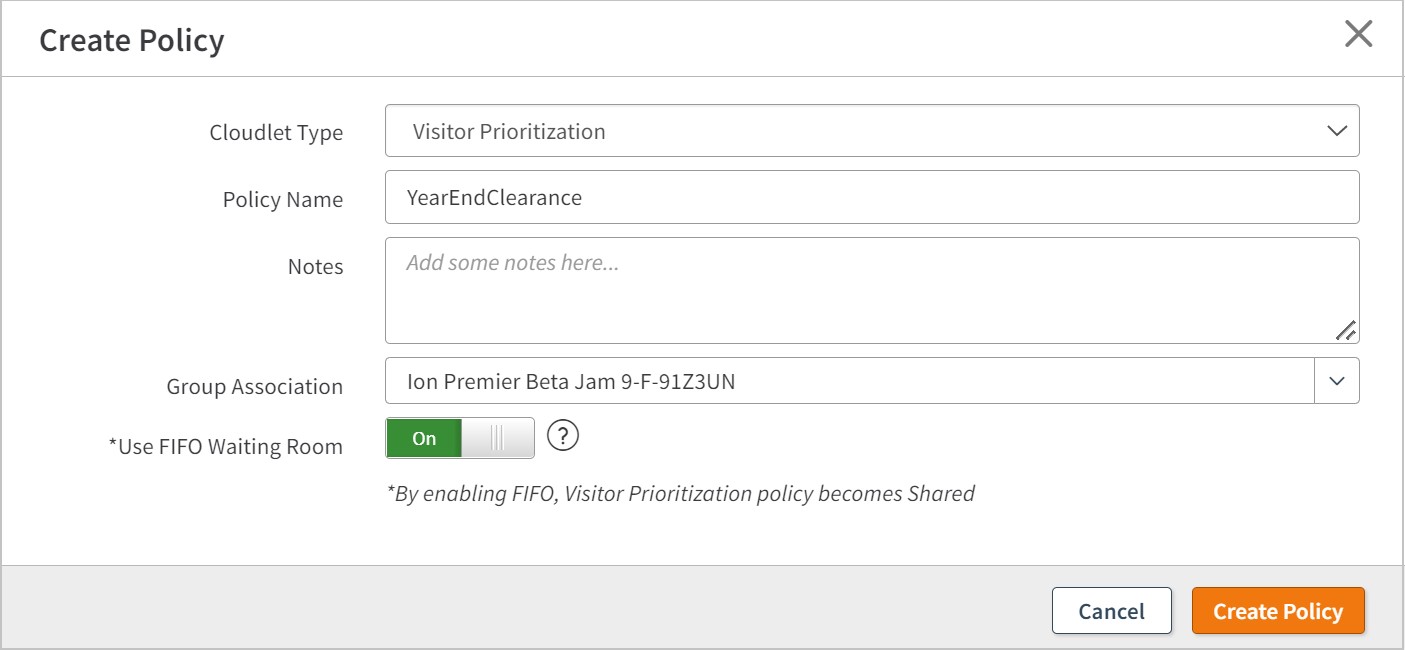Viewport: 1405px width, 650px height.
Task: Select the Visitor Prioritization combo box
Action: coord(860,131)
